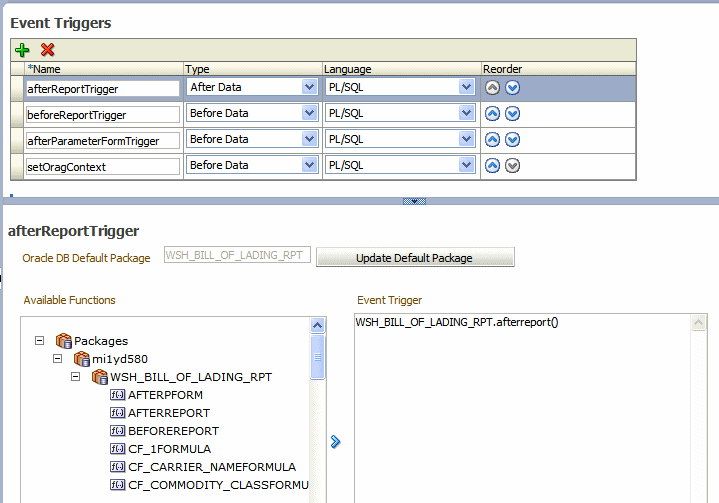Move afterReportTrigger row down
Viewport: 719px width, 503px height.
click(512, 88)
